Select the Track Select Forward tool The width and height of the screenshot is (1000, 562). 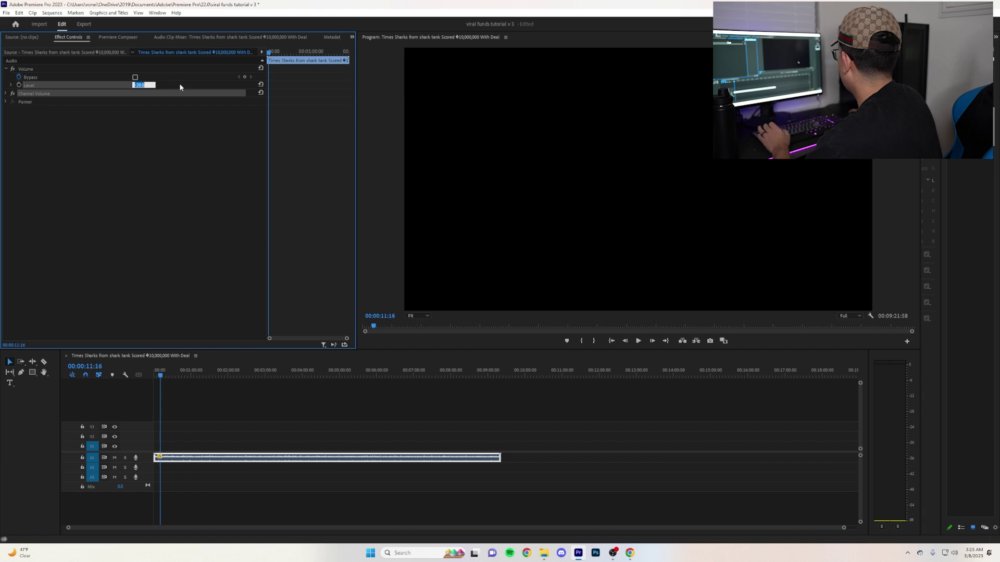pos(21,362)
